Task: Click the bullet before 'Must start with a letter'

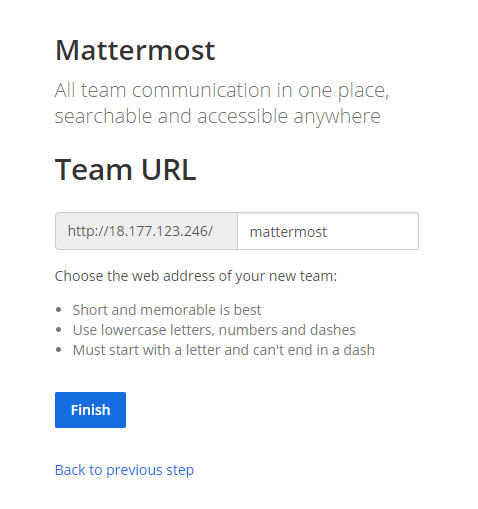Action: [59, 350]
